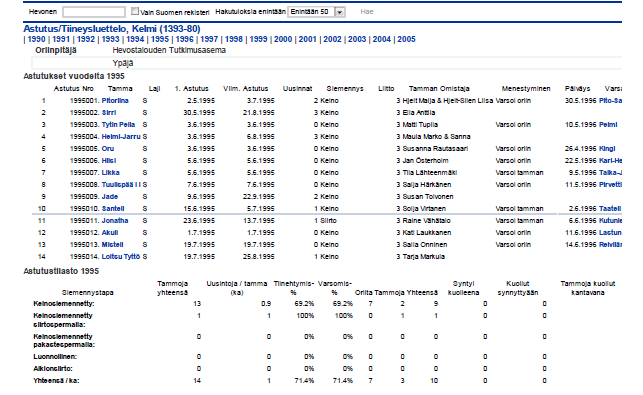Image resolution: width=643 pixels, height=395 pixels.
Task: Click the Keinosiemennetty pakastespermalla row label
Action: click(64, 340)
